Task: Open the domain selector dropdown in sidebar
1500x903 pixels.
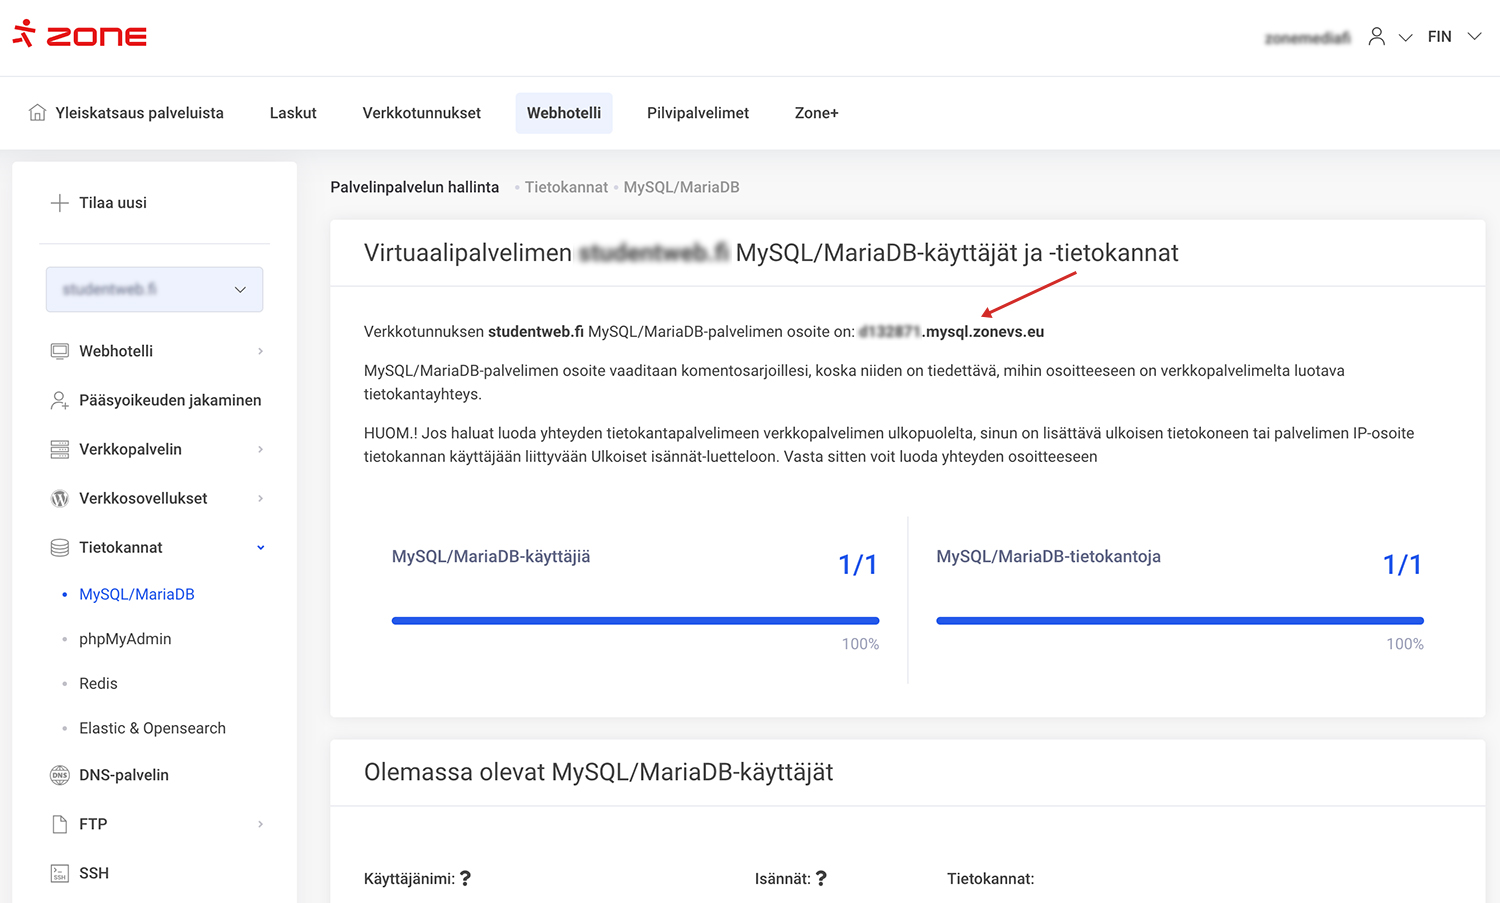Action: coord(154,289)
